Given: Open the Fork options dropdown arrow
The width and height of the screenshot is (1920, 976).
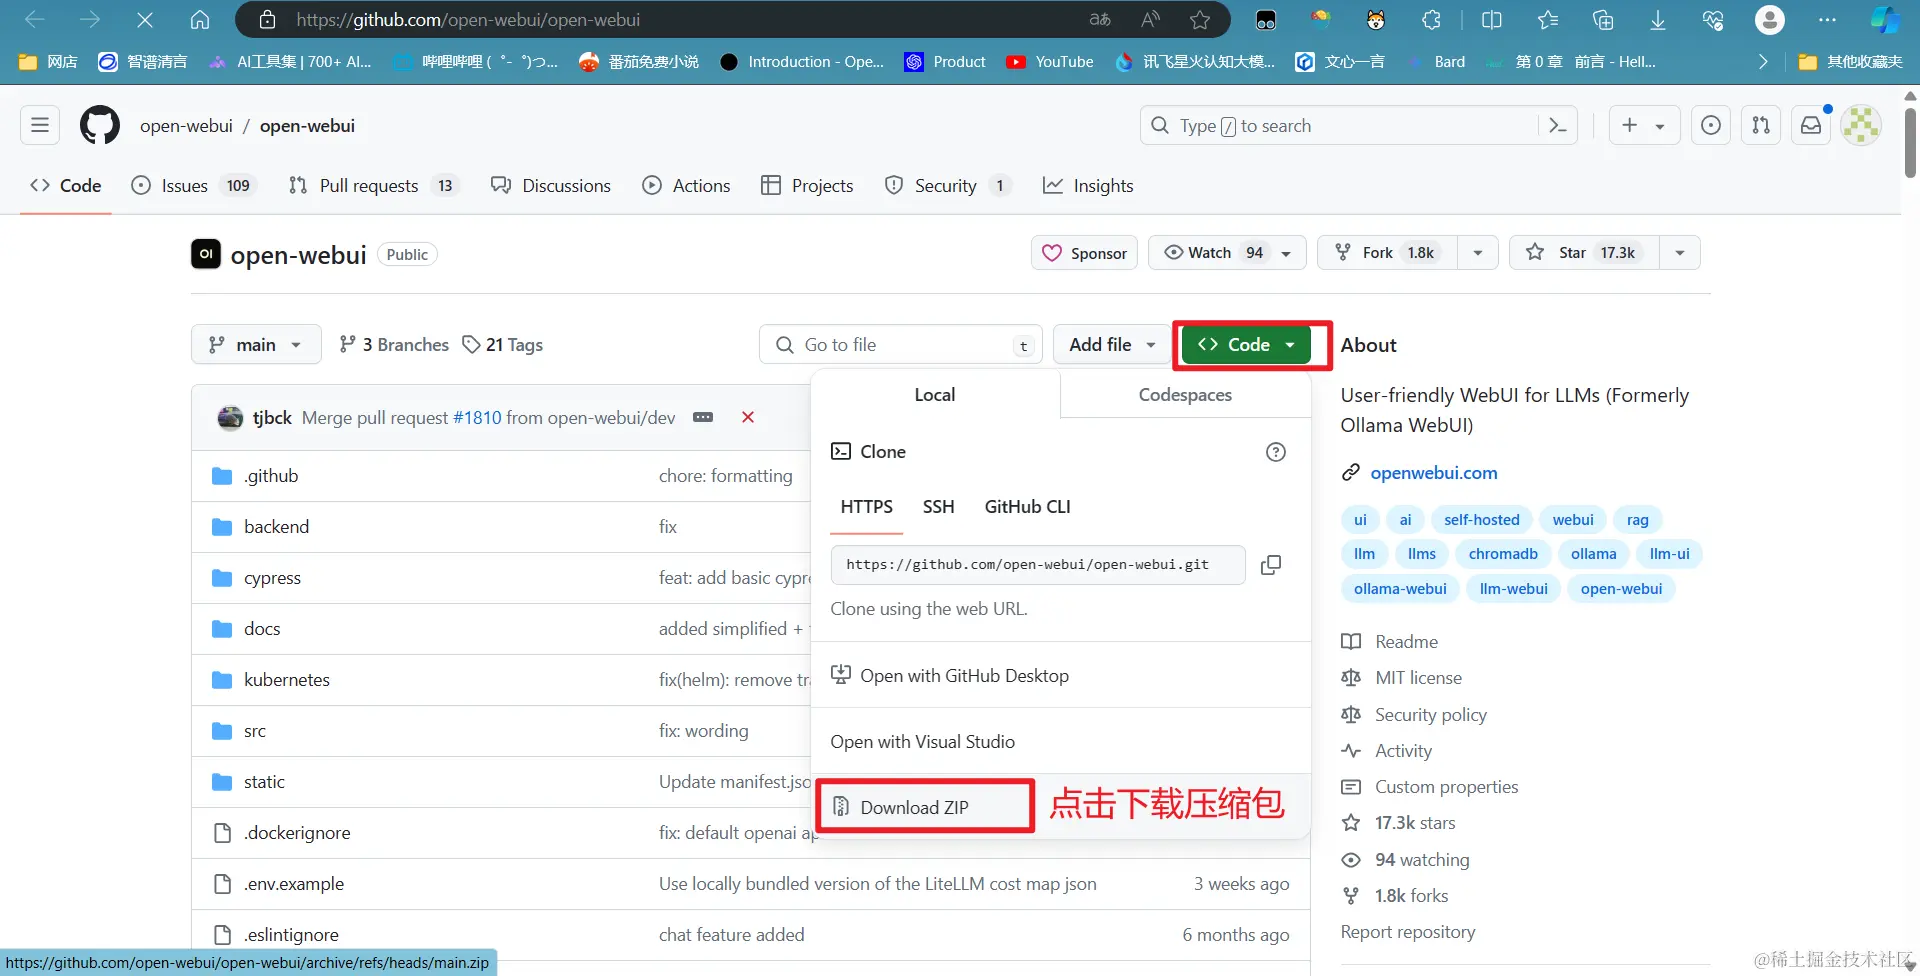Looking at the screenshot, I should (x=1477, y=253).
